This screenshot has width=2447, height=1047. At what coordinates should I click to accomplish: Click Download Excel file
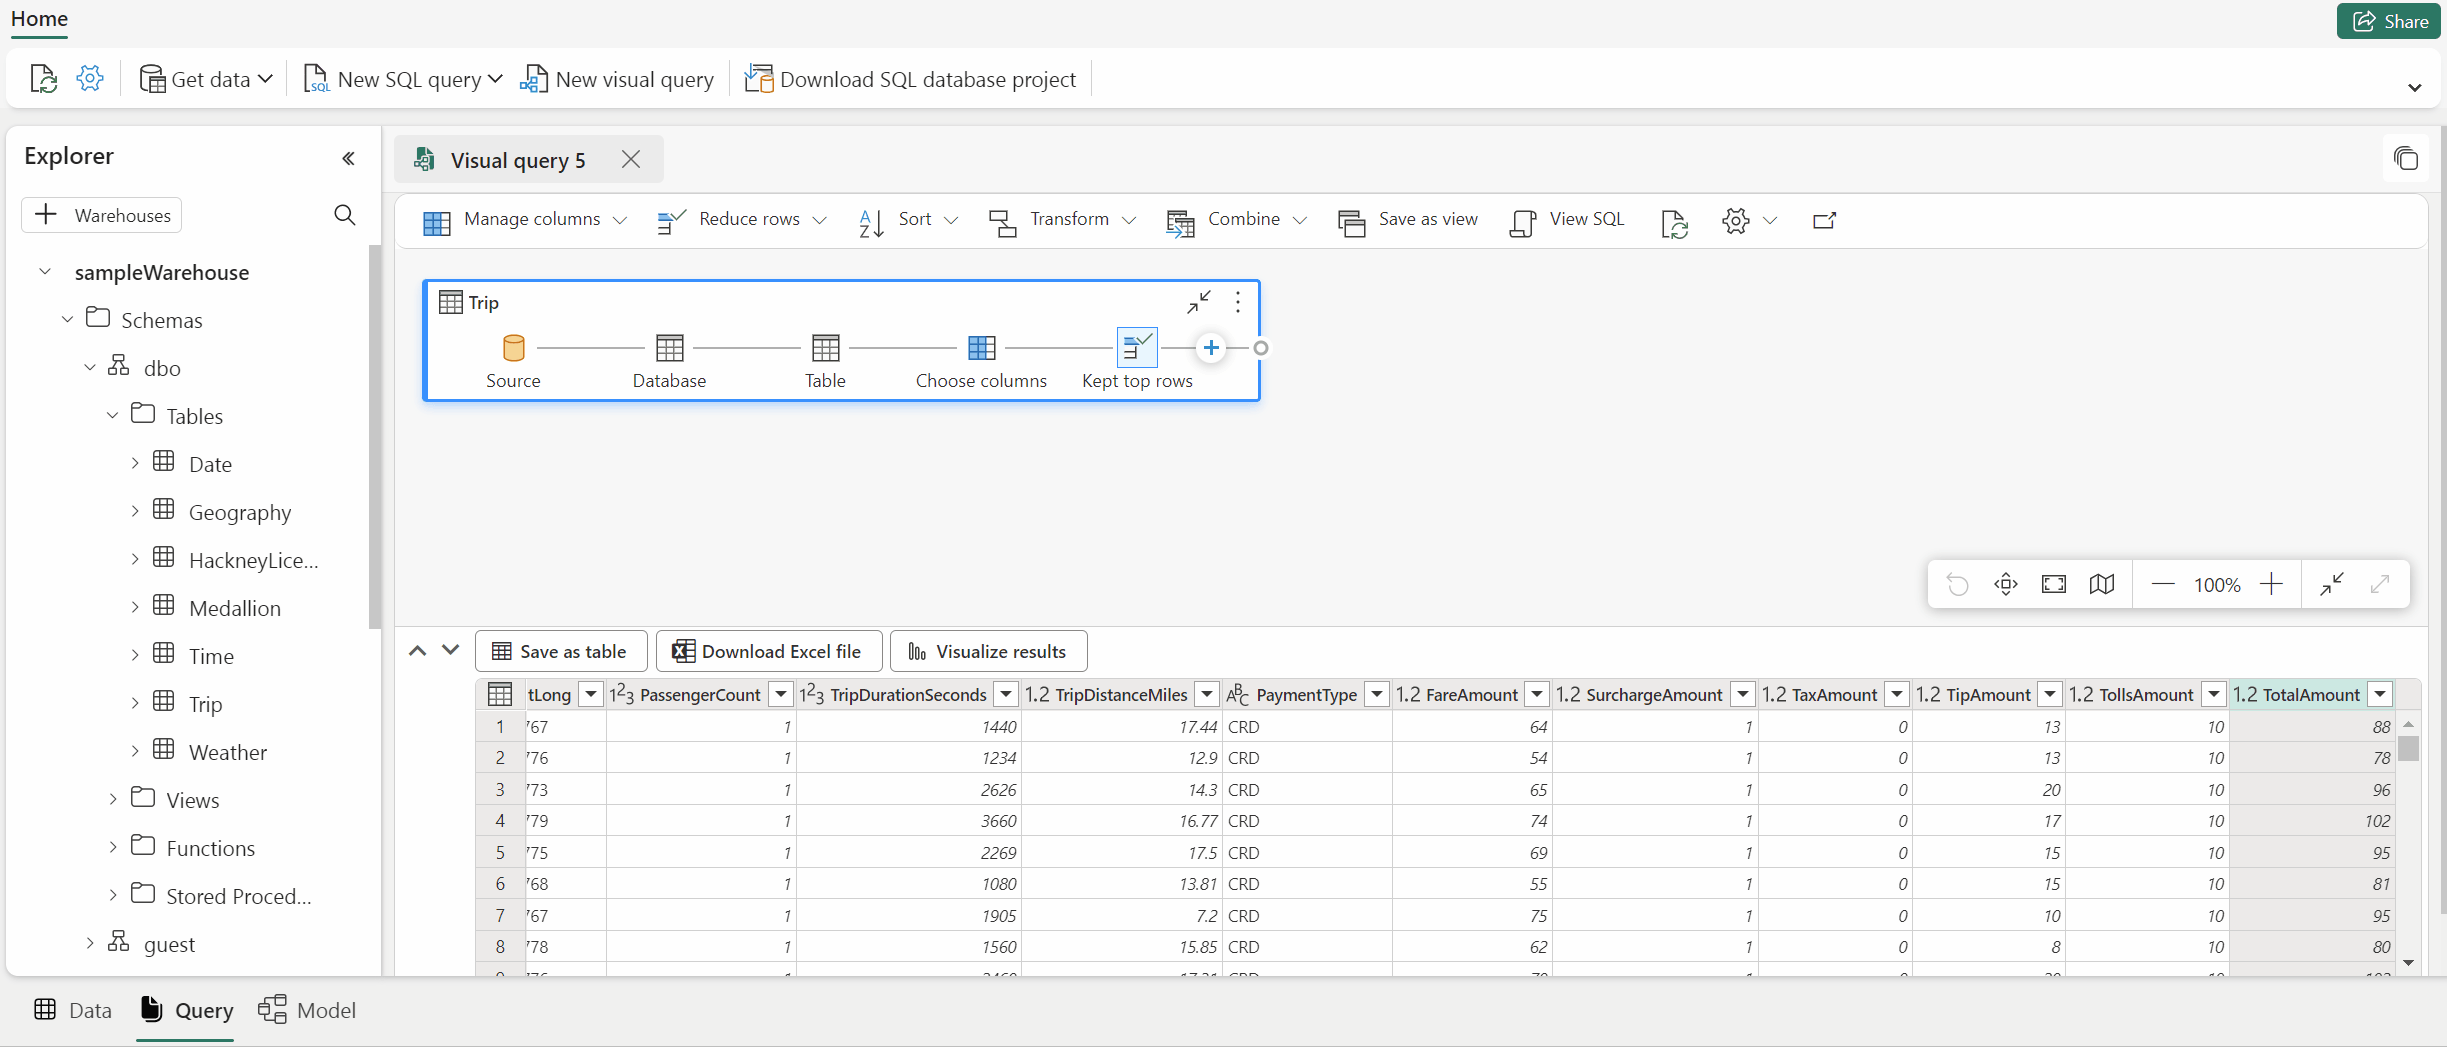click(767, 651)
